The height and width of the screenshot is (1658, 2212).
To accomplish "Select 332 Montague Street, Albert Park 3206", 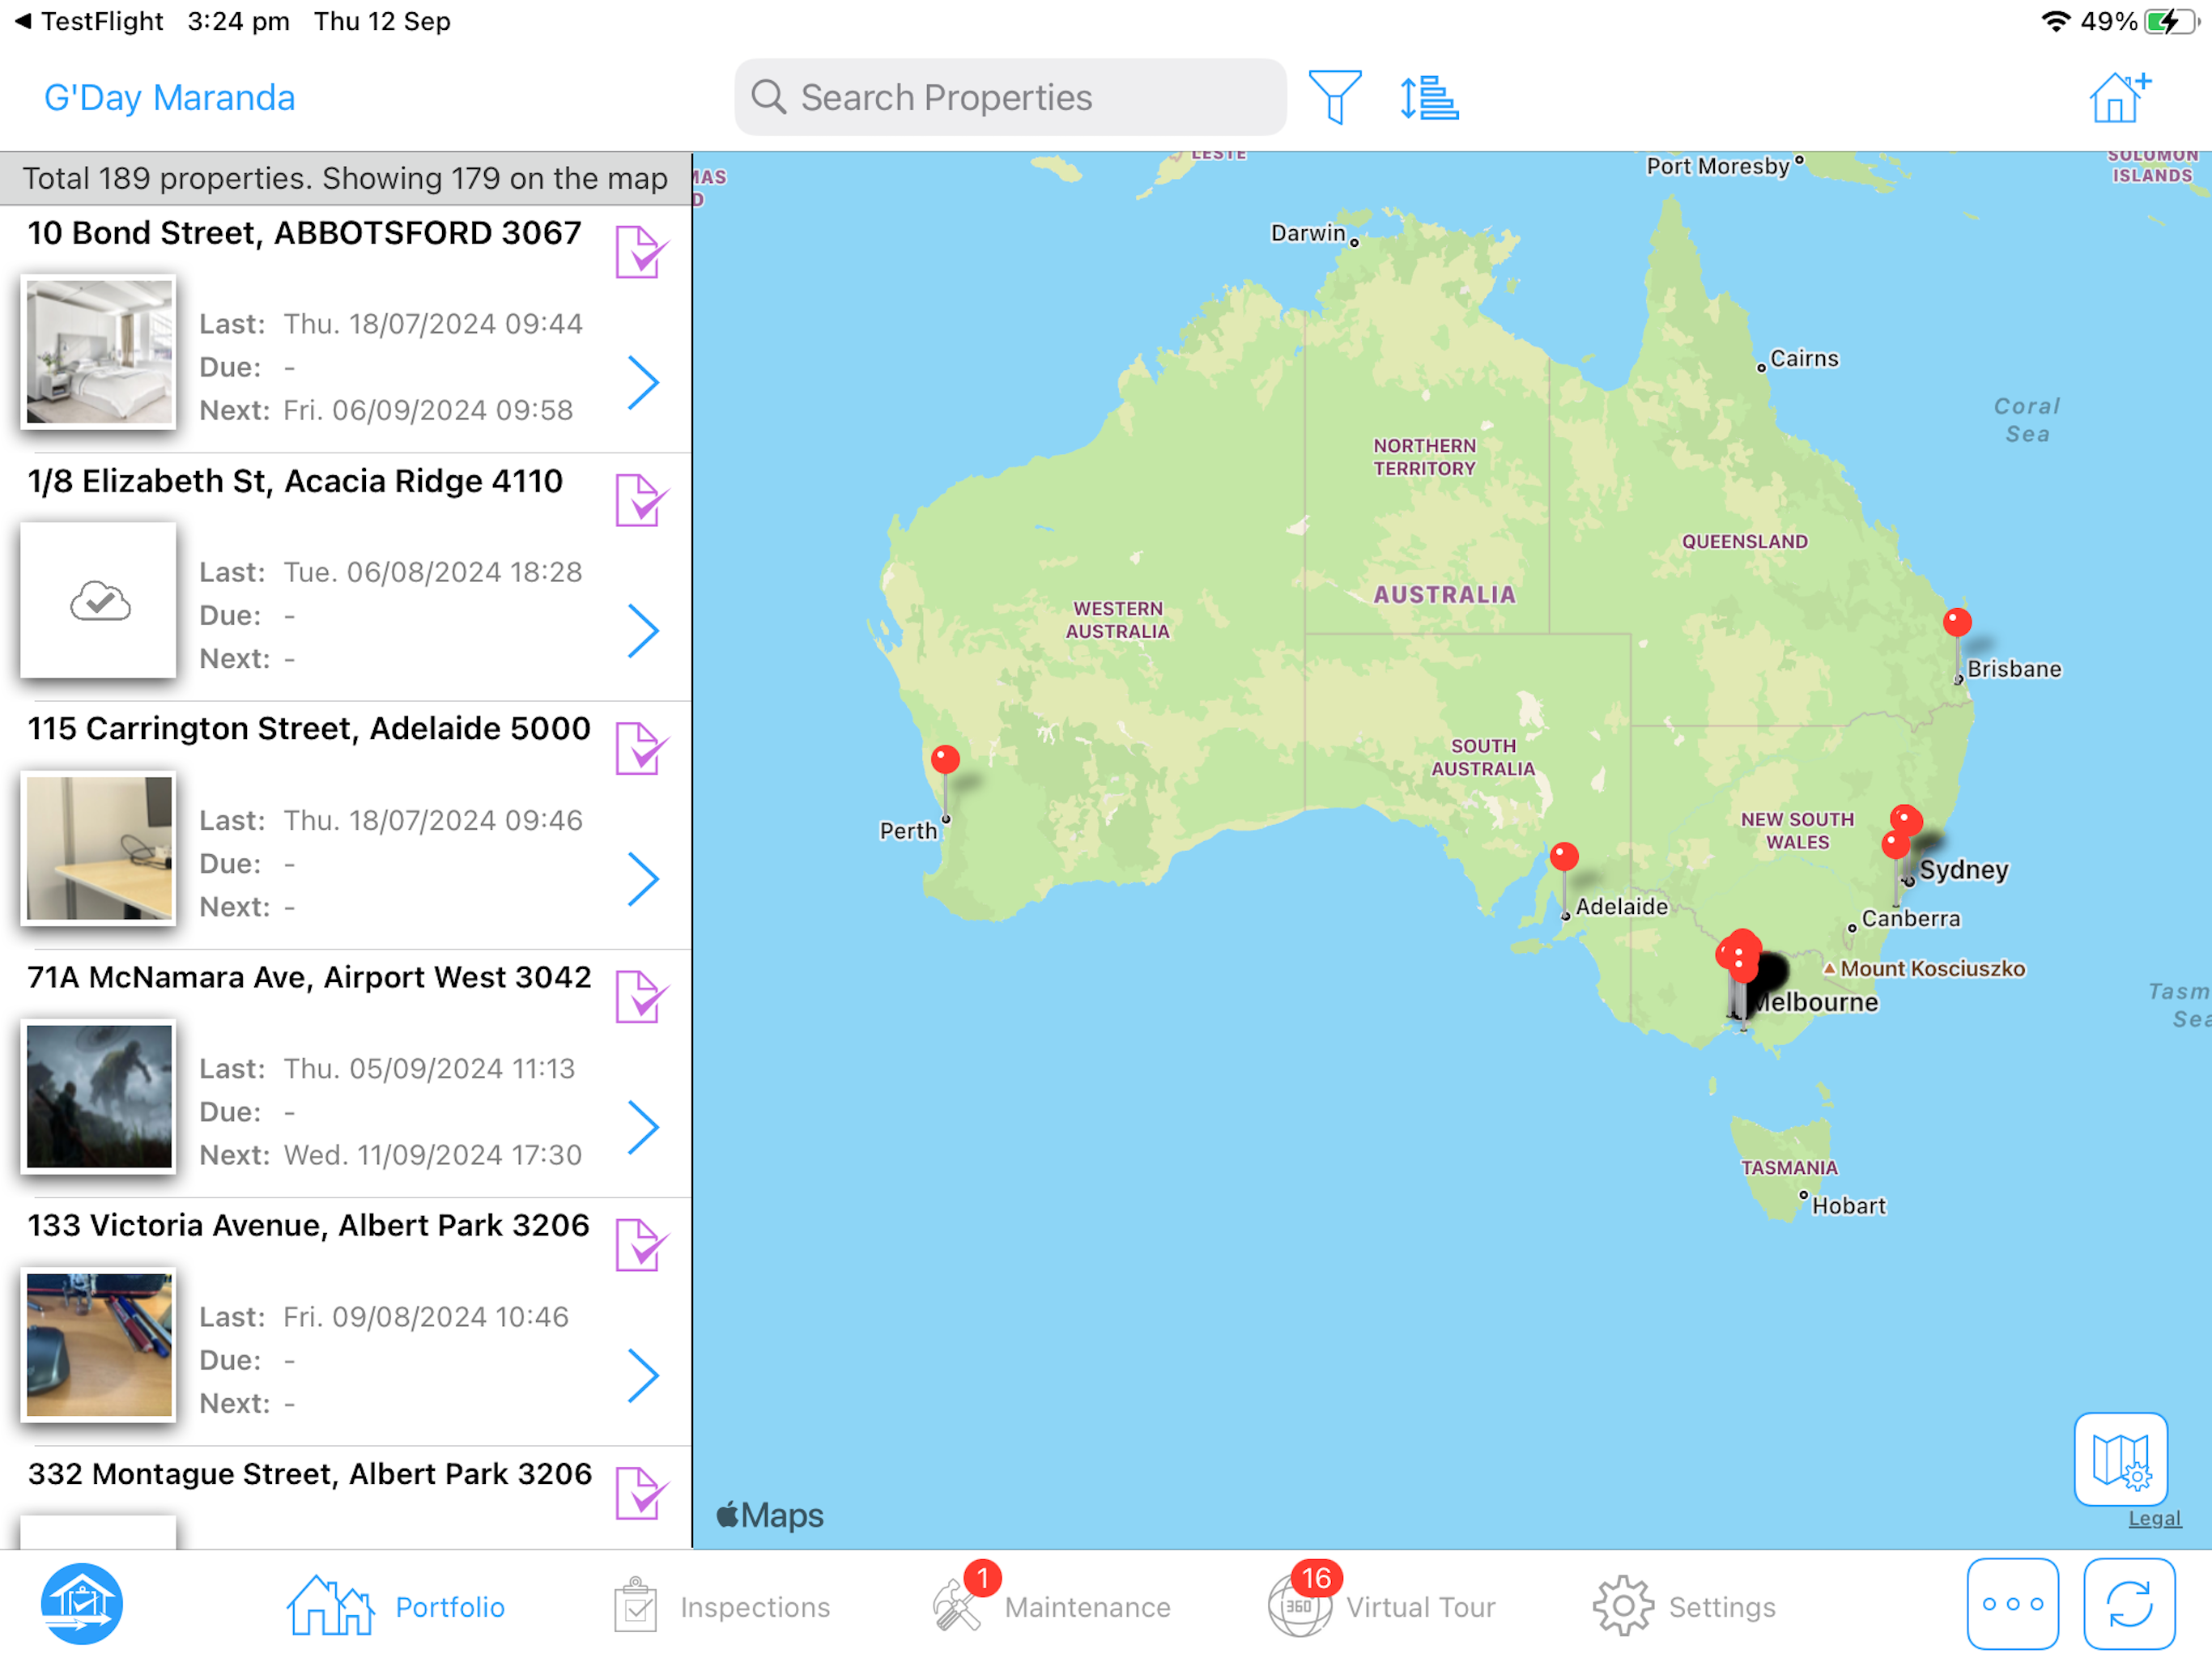I will [310, 1474].
